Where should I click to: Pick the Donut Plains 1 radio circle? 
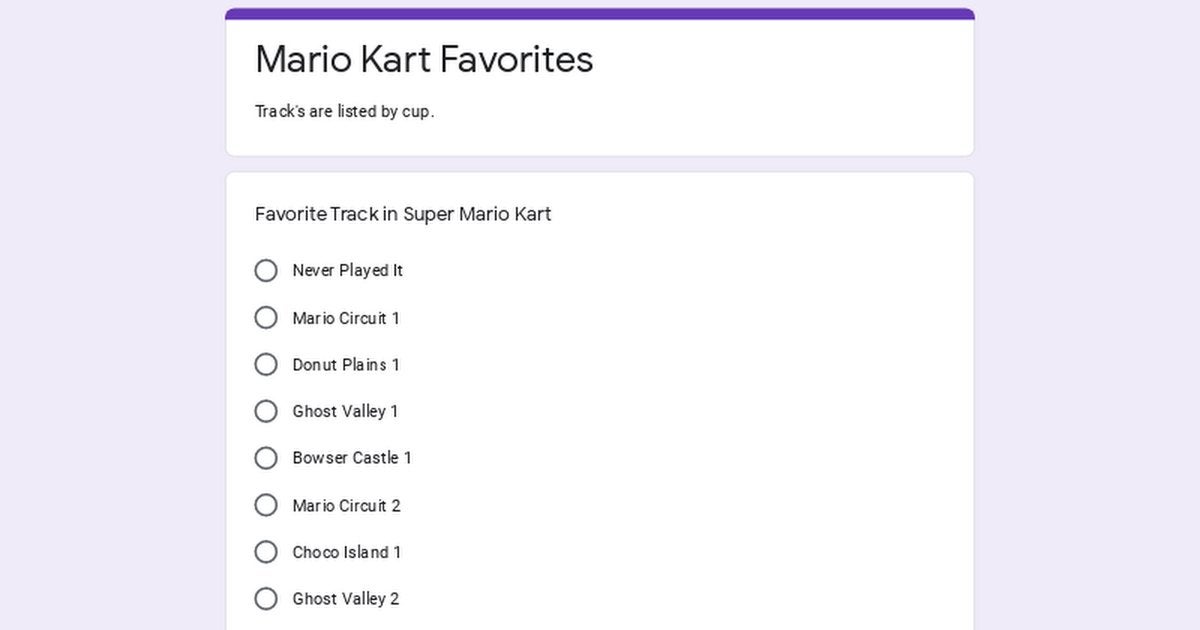pyautogui.click(x=266, y=365)
